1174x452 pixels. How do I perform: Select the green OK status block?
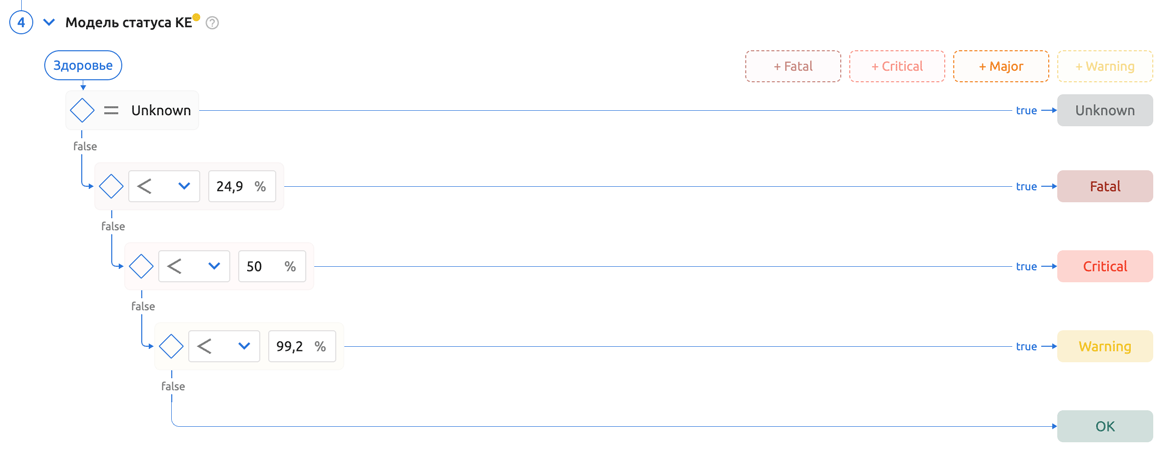coord(1105,427)
